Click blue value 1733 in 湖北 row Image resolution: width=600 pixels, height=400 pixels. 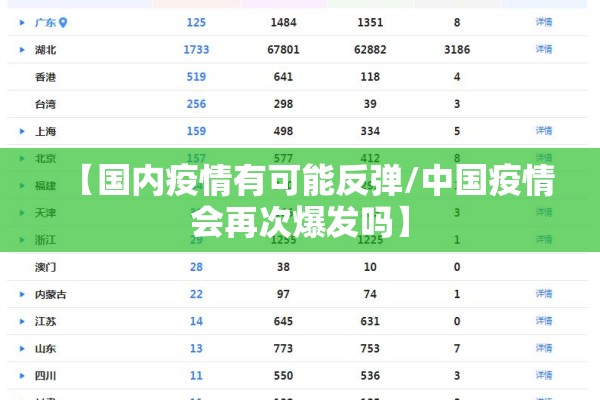[196, 49]
